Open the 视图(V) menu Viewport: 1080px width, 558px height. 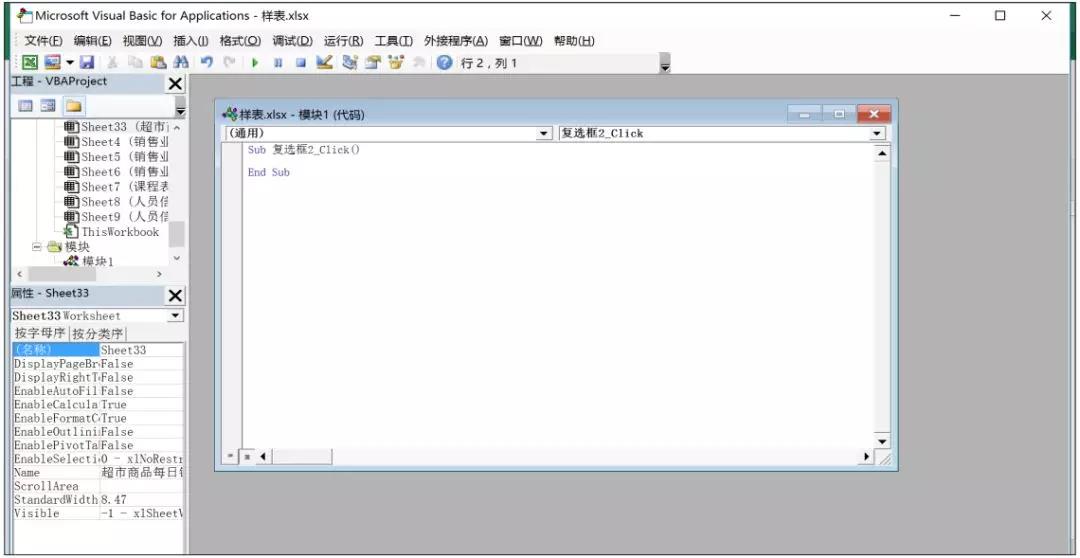(x=143, y=41)
